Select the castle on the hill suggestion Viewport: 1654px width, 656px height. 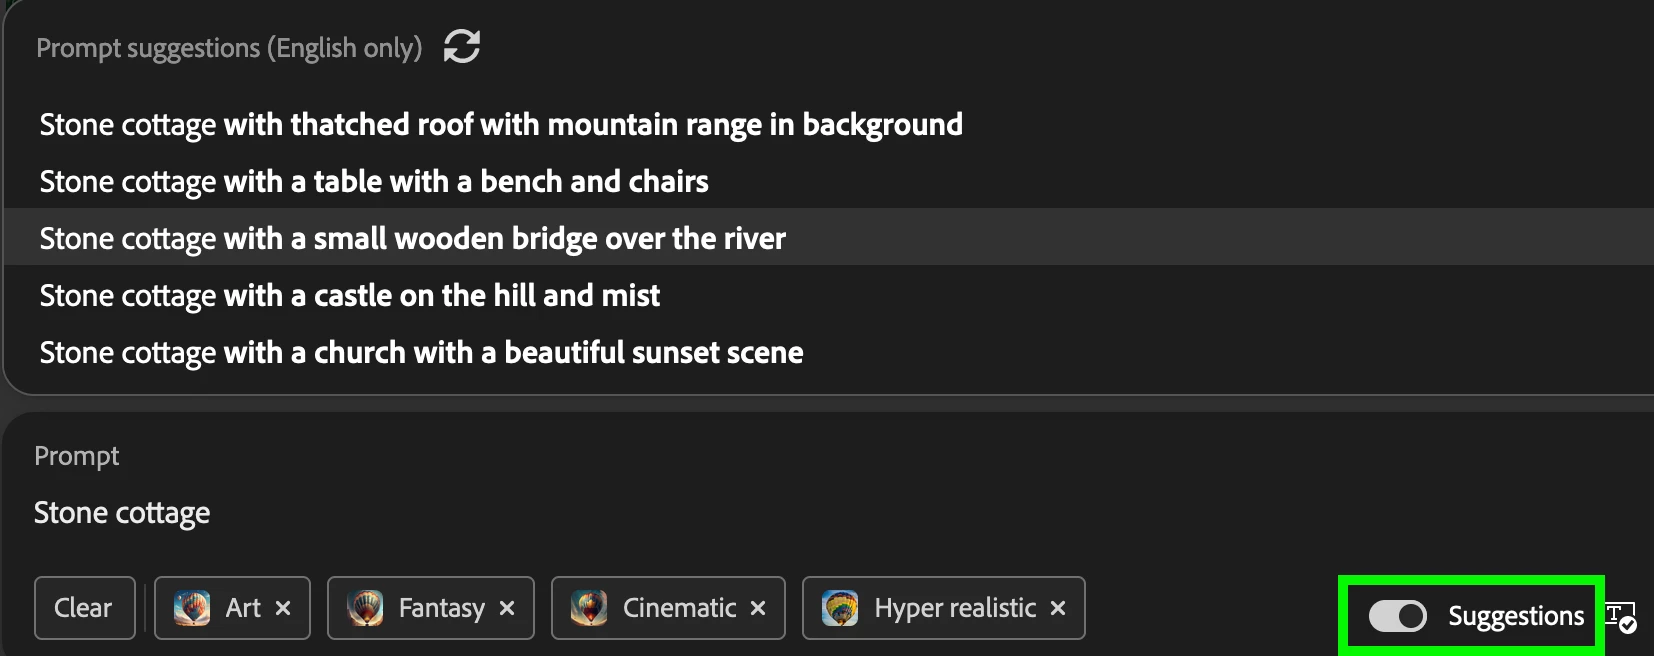pyautogui.click(x=350, y=296)
